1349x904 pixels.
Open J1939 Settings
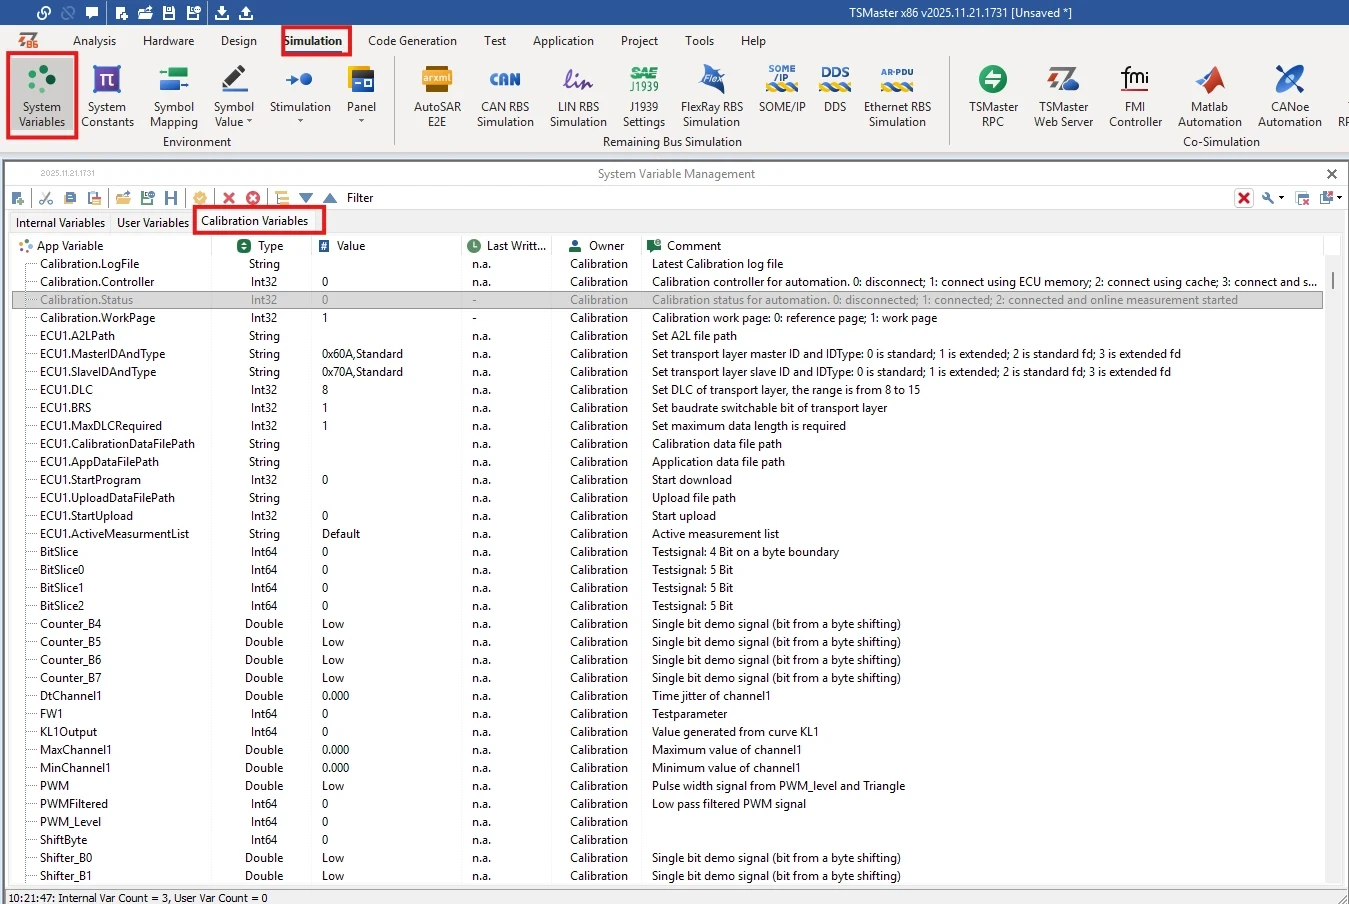[644, 96]
